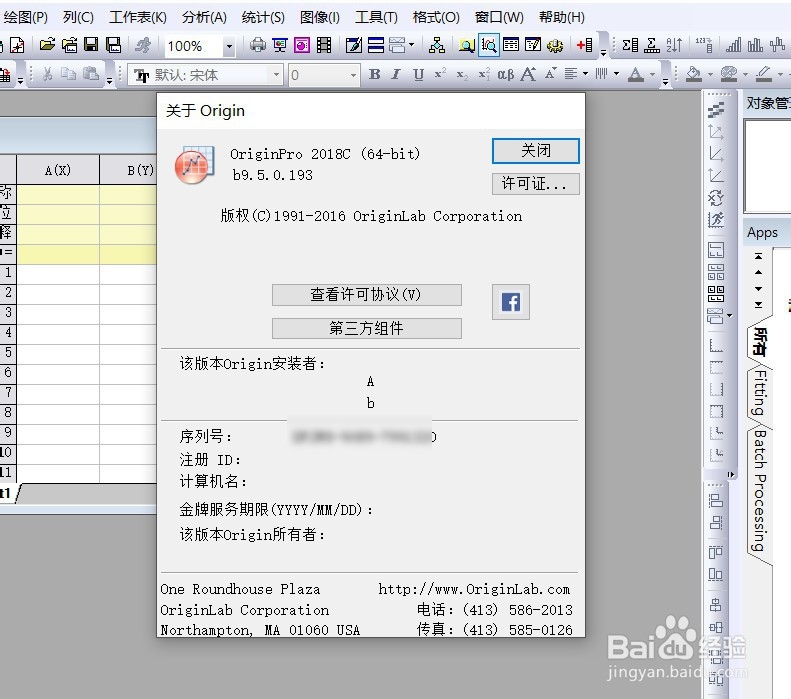Open Project Explorer tree icon
Image resolution: width=791 pixels, height=699 pixels.
tap(437, 45)
